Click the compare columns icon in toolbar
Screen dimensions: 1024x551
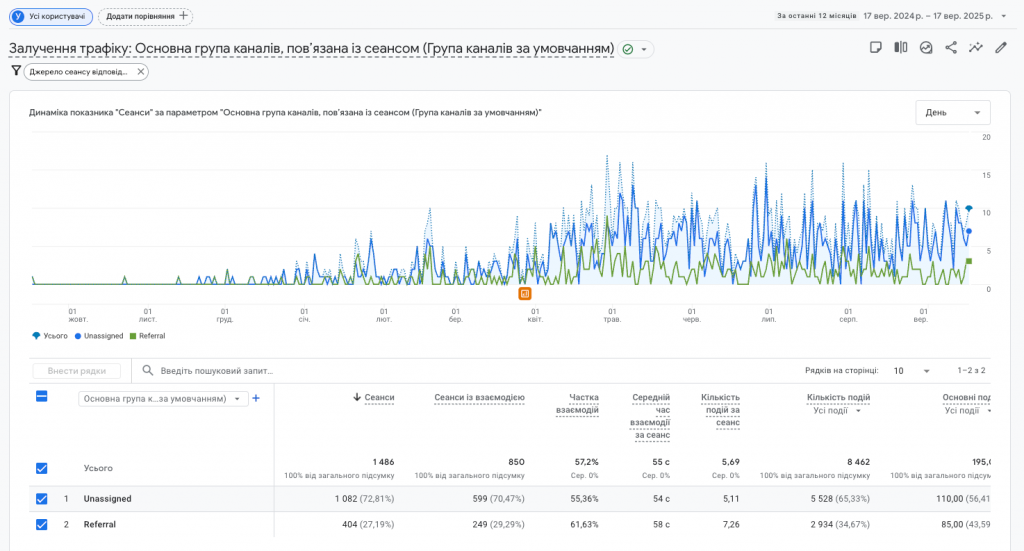[x=901, y=47]
